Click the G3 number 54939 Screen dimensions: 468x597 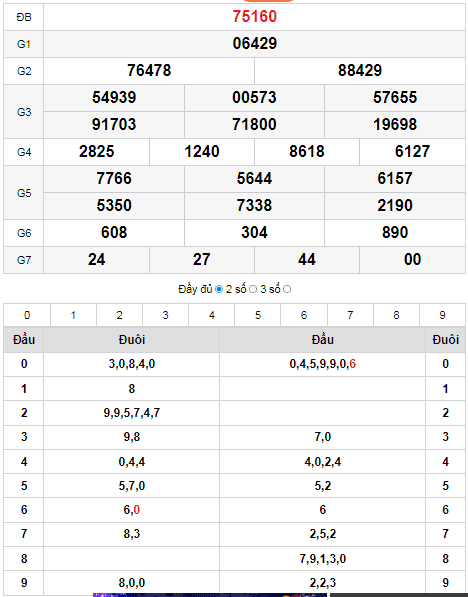tap(114, 97)
